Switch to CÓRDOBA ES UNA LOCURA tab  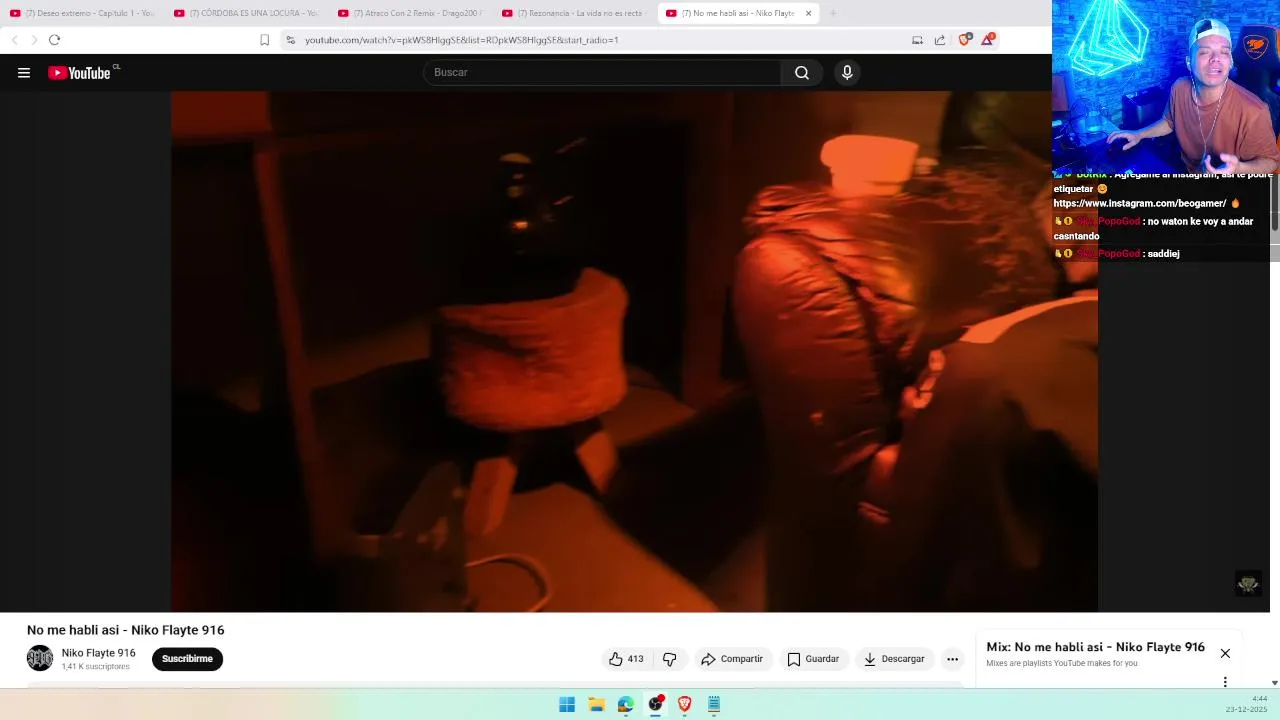pos(246,13)
